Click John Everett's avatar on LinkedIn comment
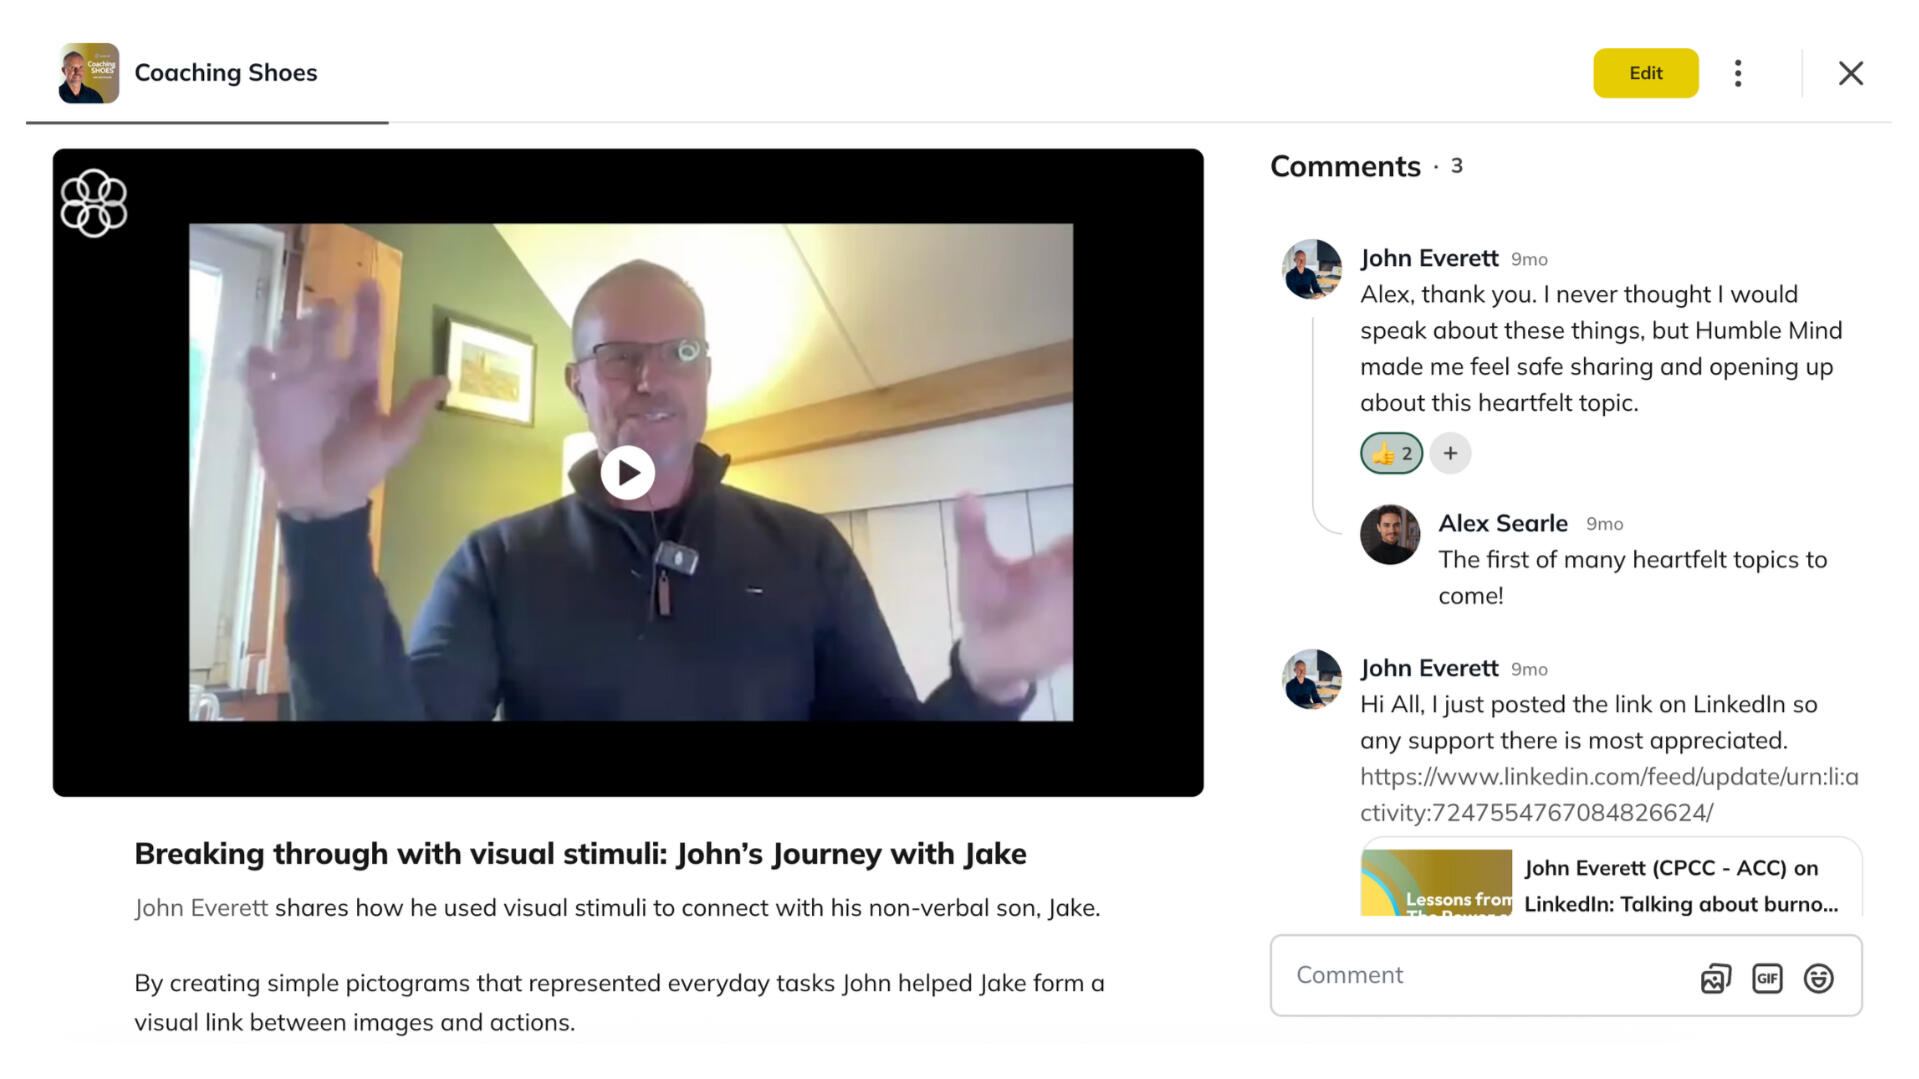The image size is (1919, 1079). tap(1311, 679)
